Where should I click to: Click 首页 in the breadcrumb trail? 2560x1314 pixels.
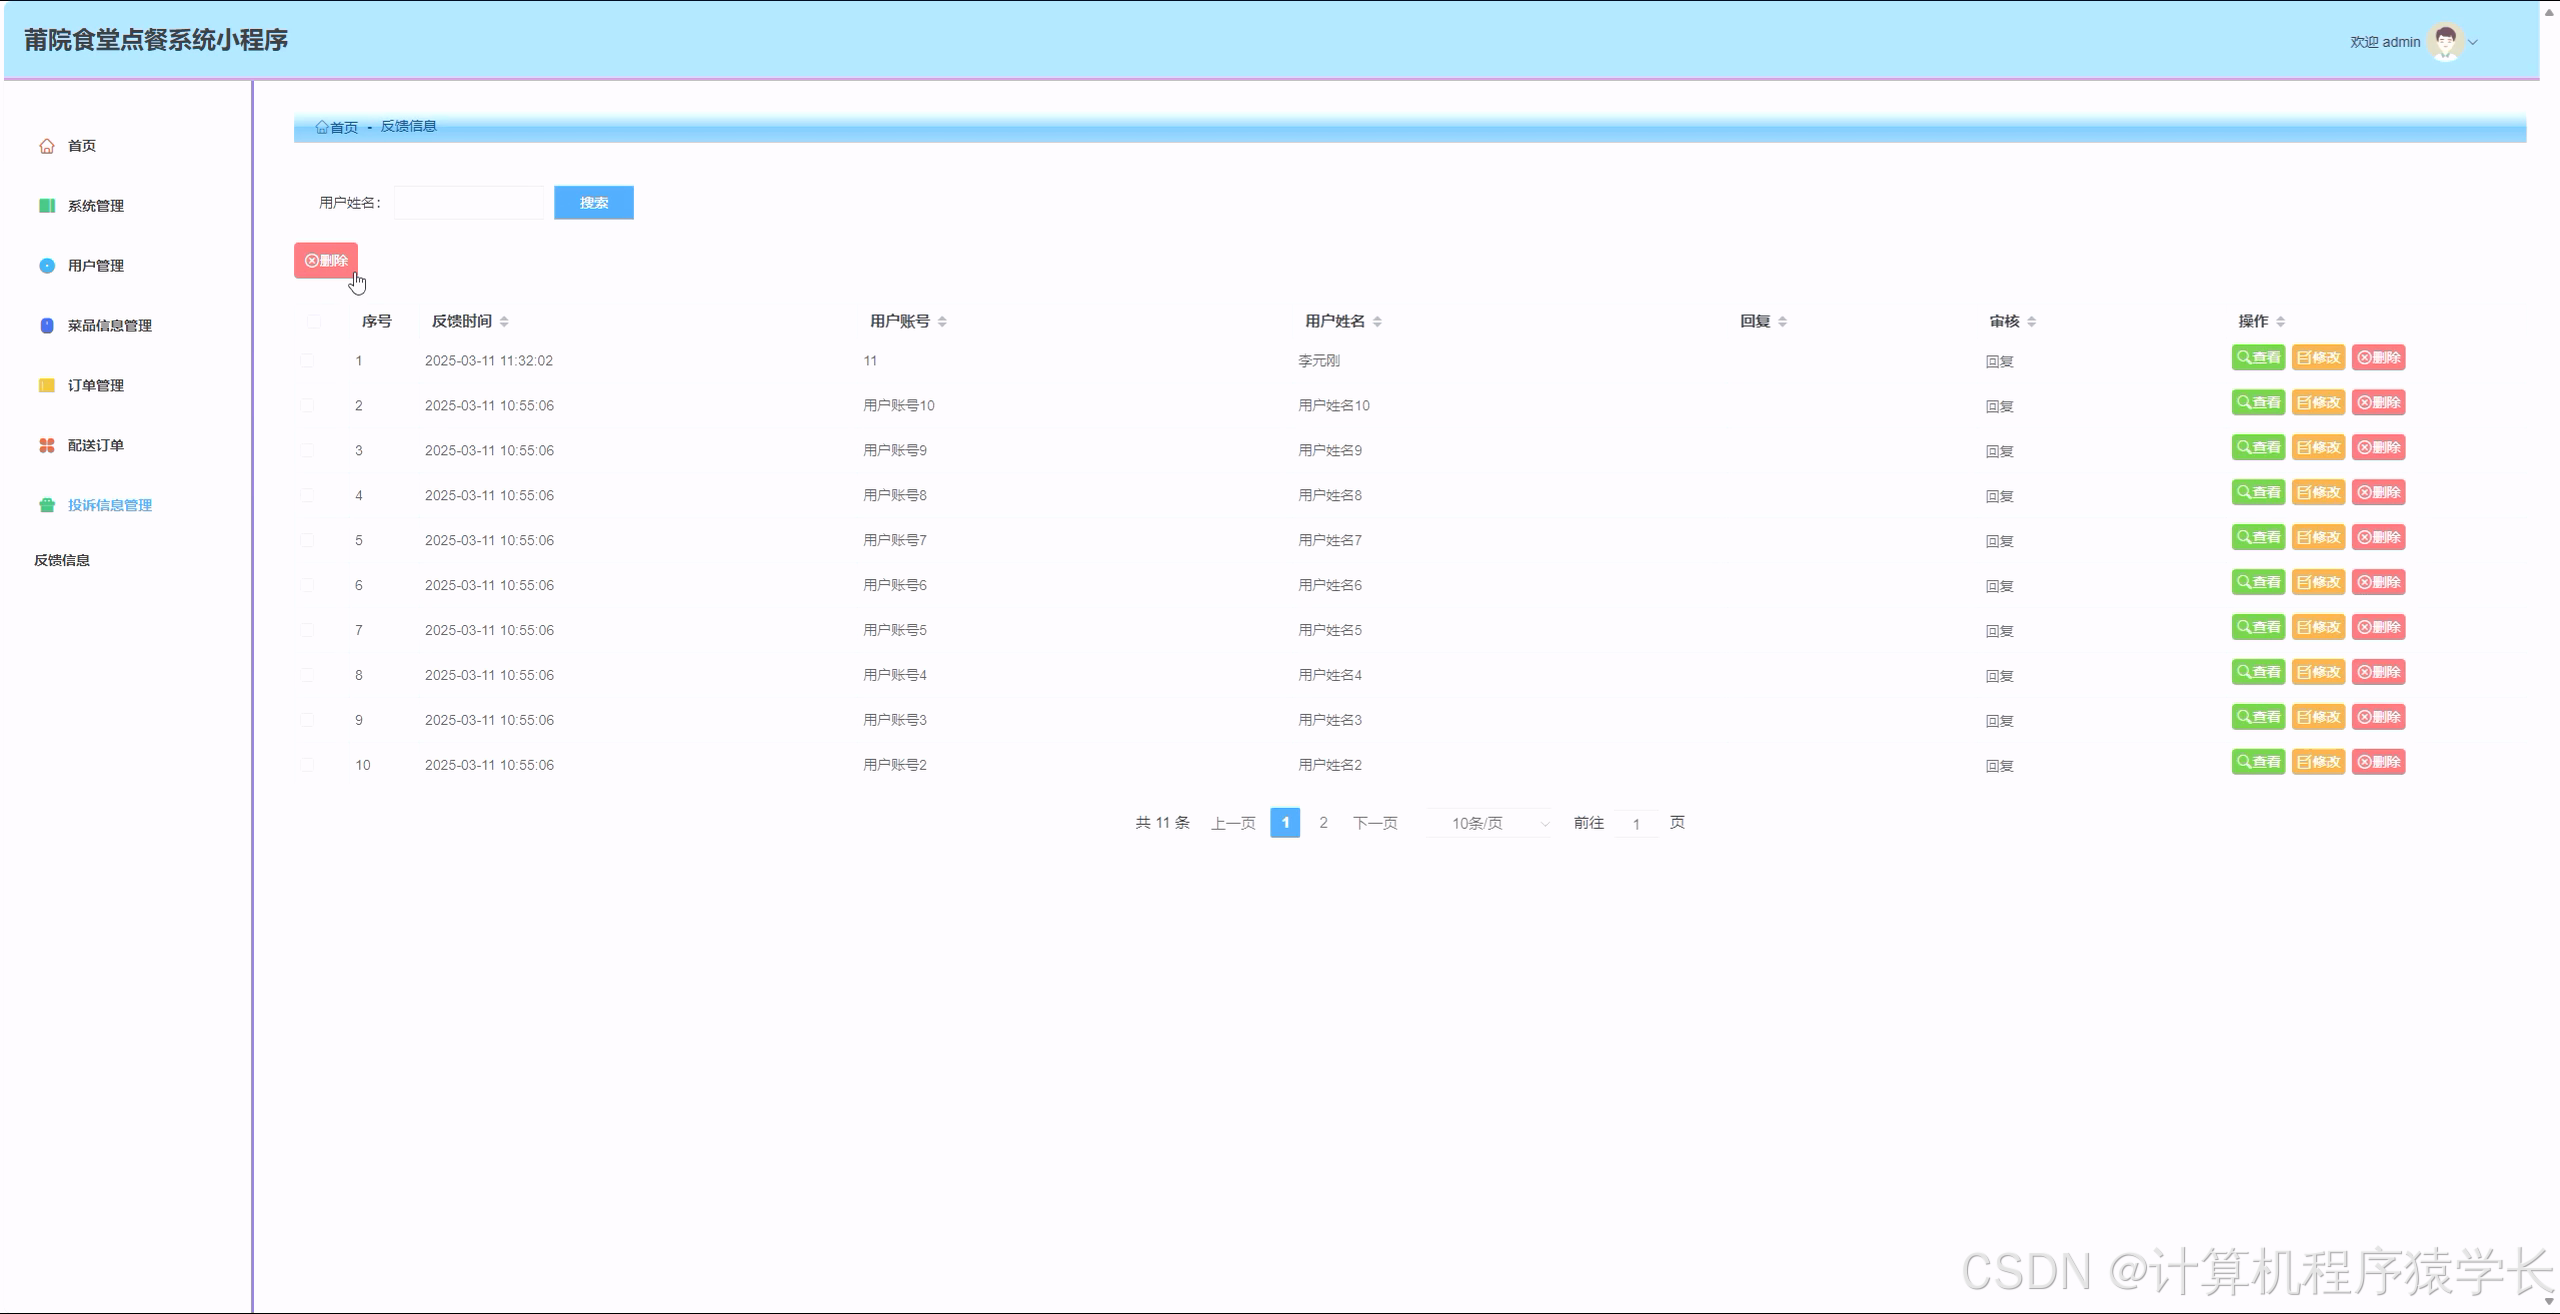point(342,127)
